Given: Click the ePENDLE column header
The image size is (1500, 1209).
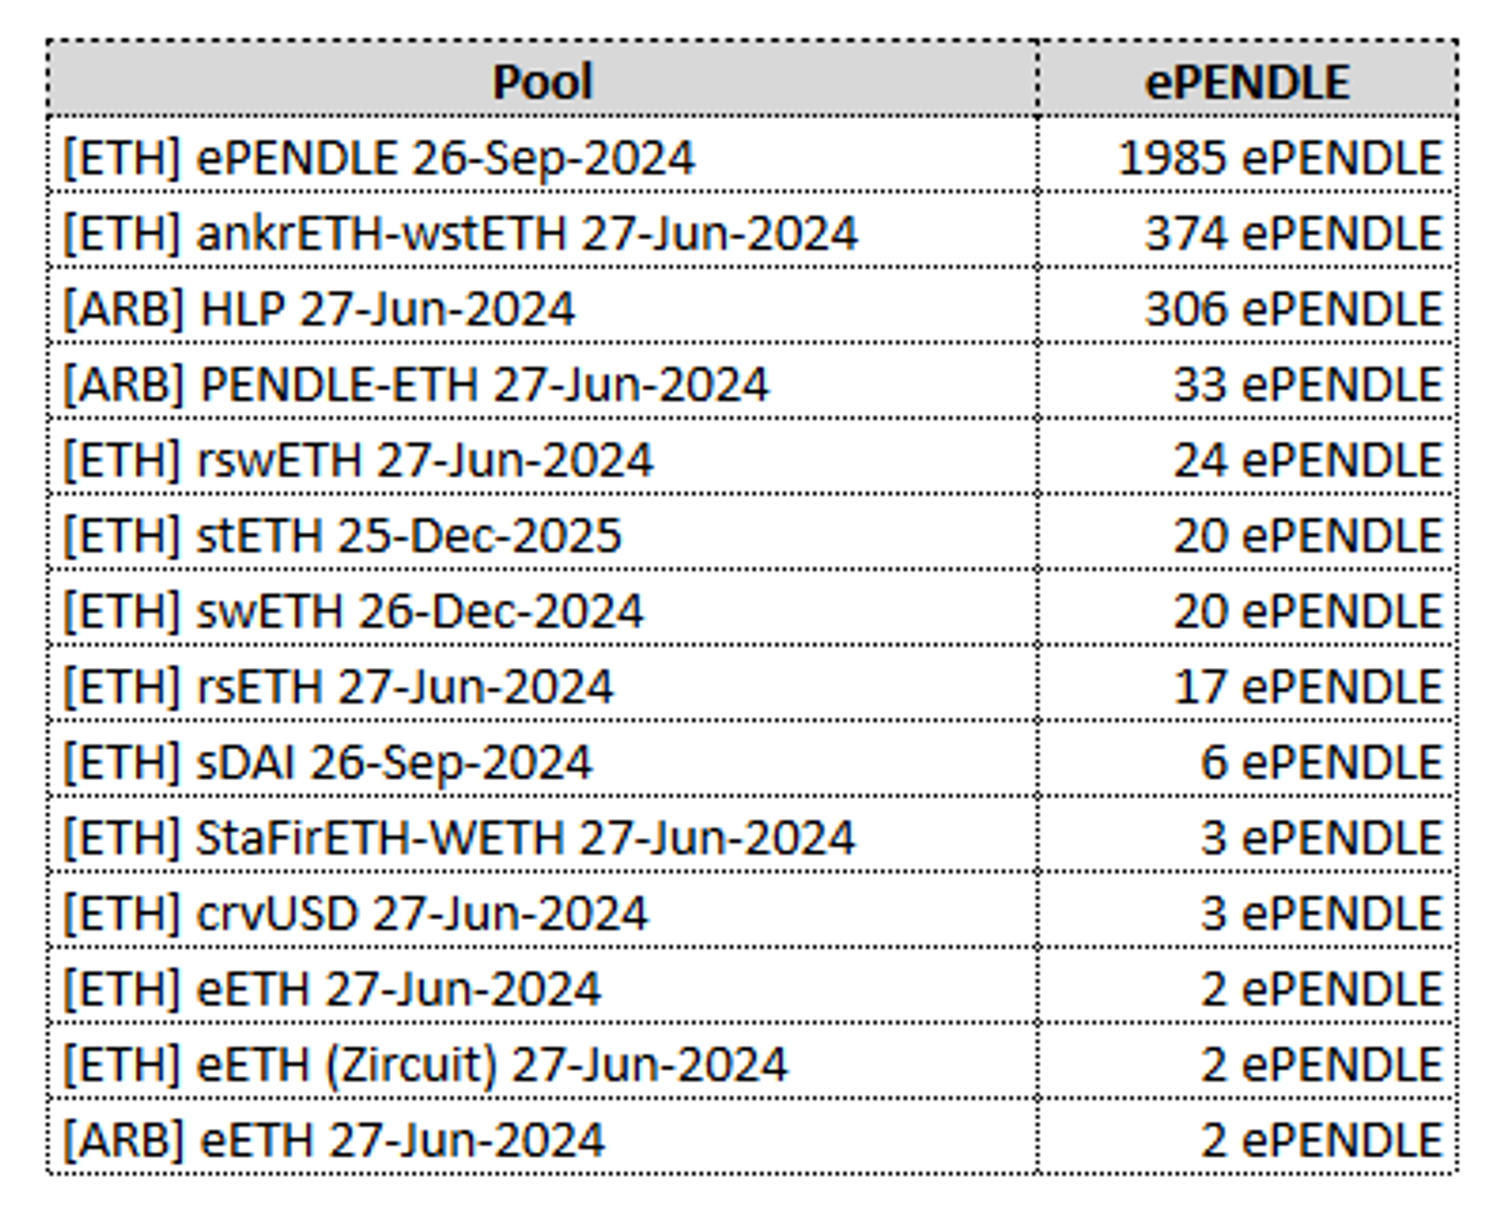Looking at the screenshot, I should click(1246, 81).
